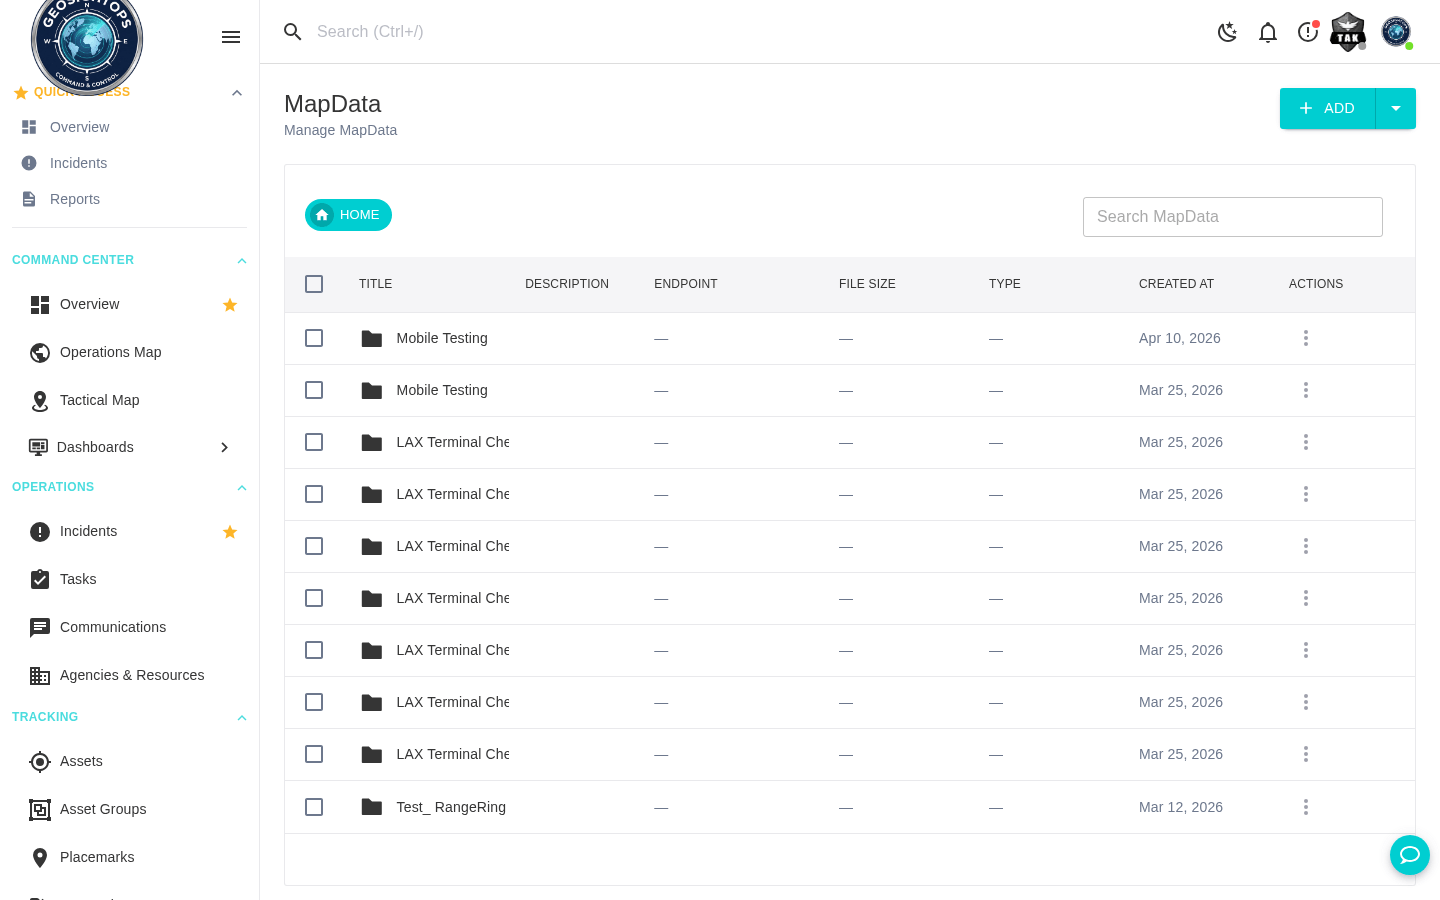
Task: Unfavorite Incidents using its star icon
Action: coord(230,532)
